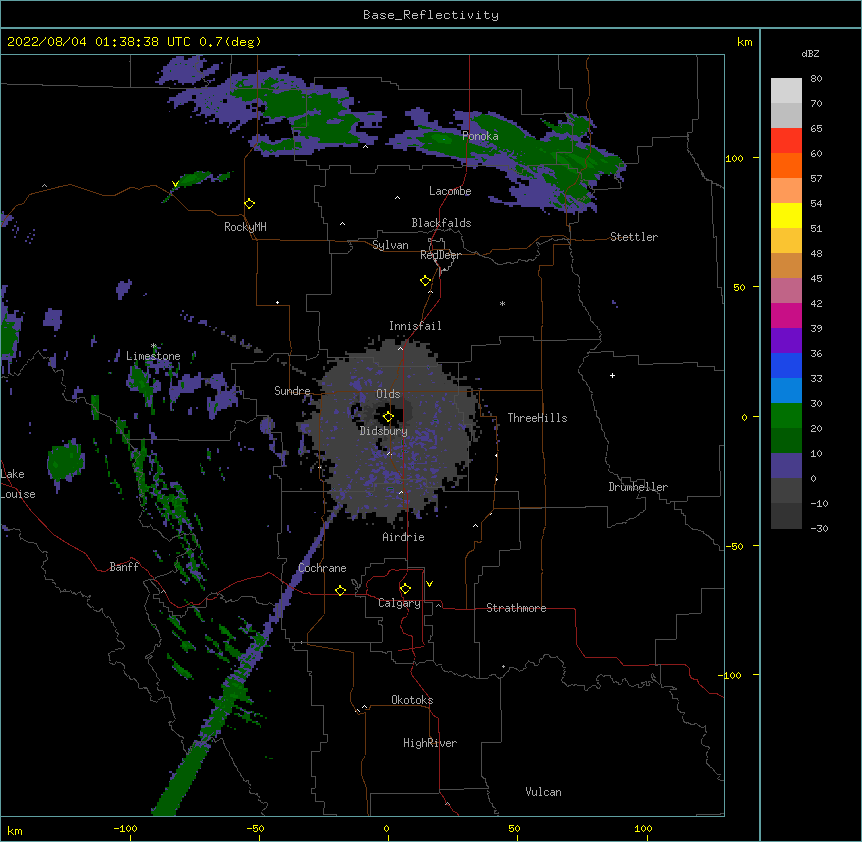Click the green 30 dBZ legend swatch
The width and height of the screenshot is (862, 842).
click(786, 416)
